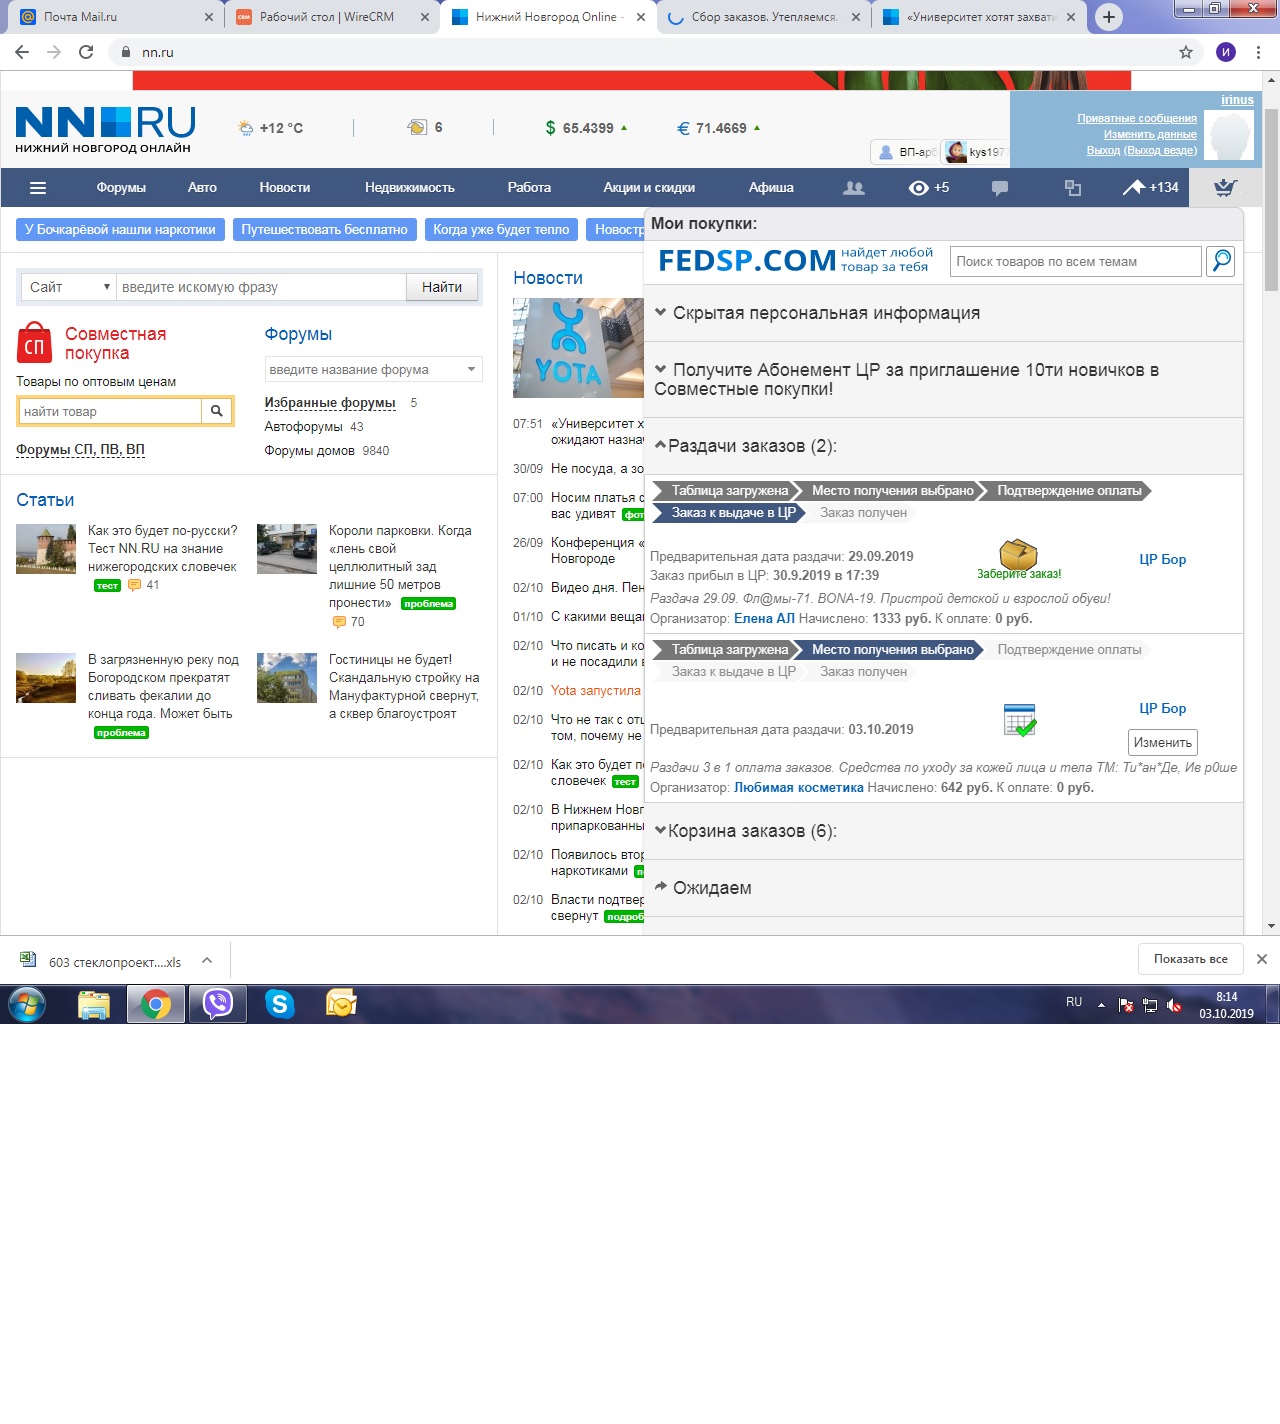Open the Короли парковки article thumbnail
The width and height of the screenshot is (1280, 1424).
[287, 548]
